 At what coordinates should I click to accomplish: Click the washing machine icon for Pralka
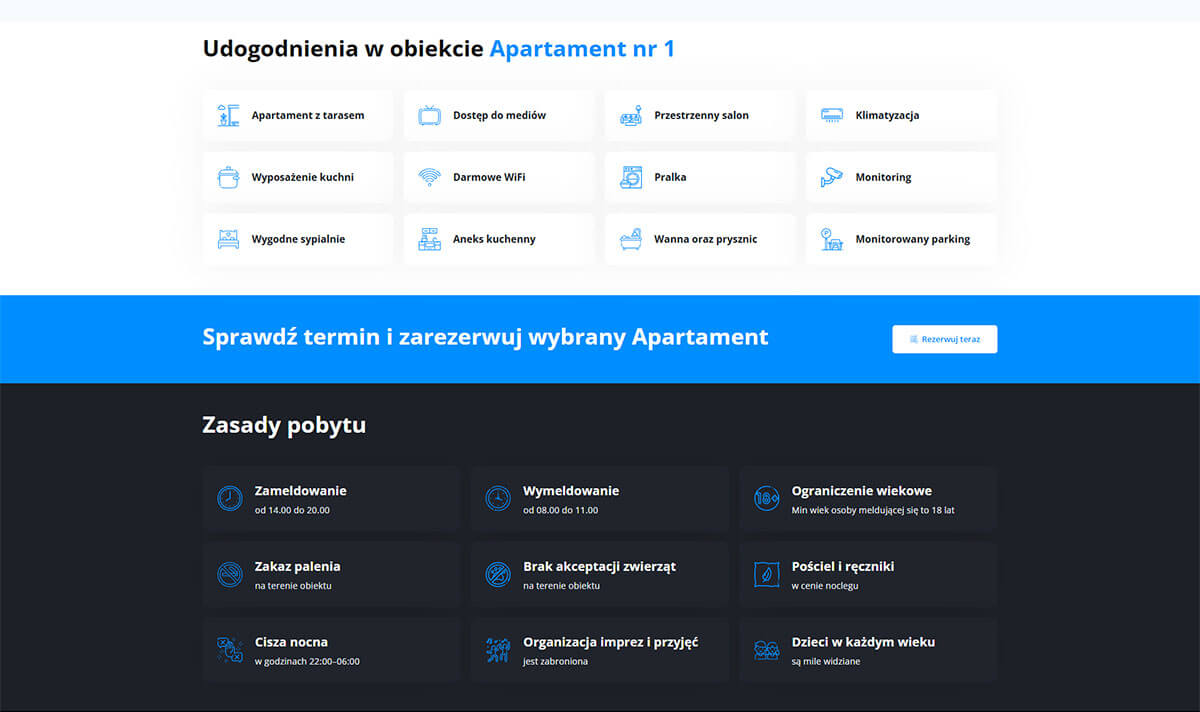coord(631,177)
